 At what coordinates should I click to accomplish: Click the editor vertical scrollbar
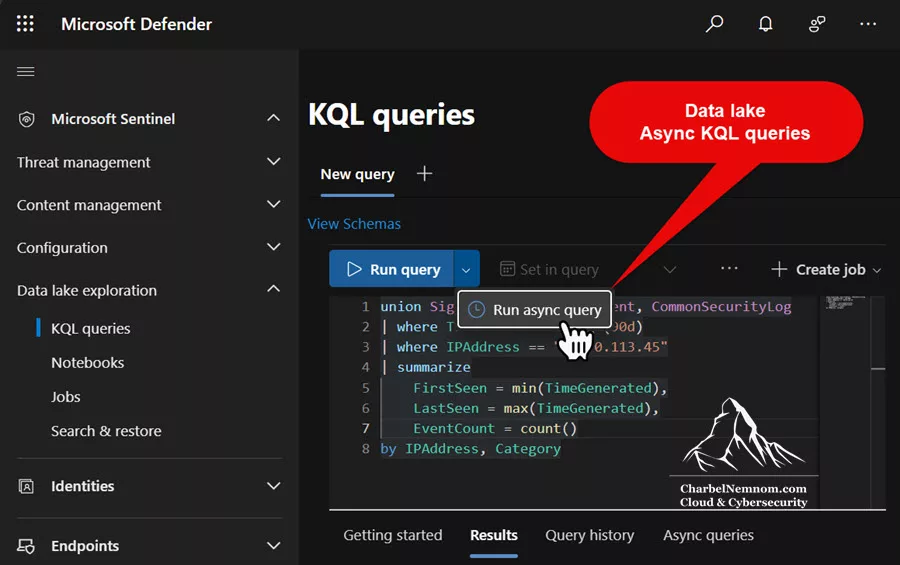coord(878,402)
